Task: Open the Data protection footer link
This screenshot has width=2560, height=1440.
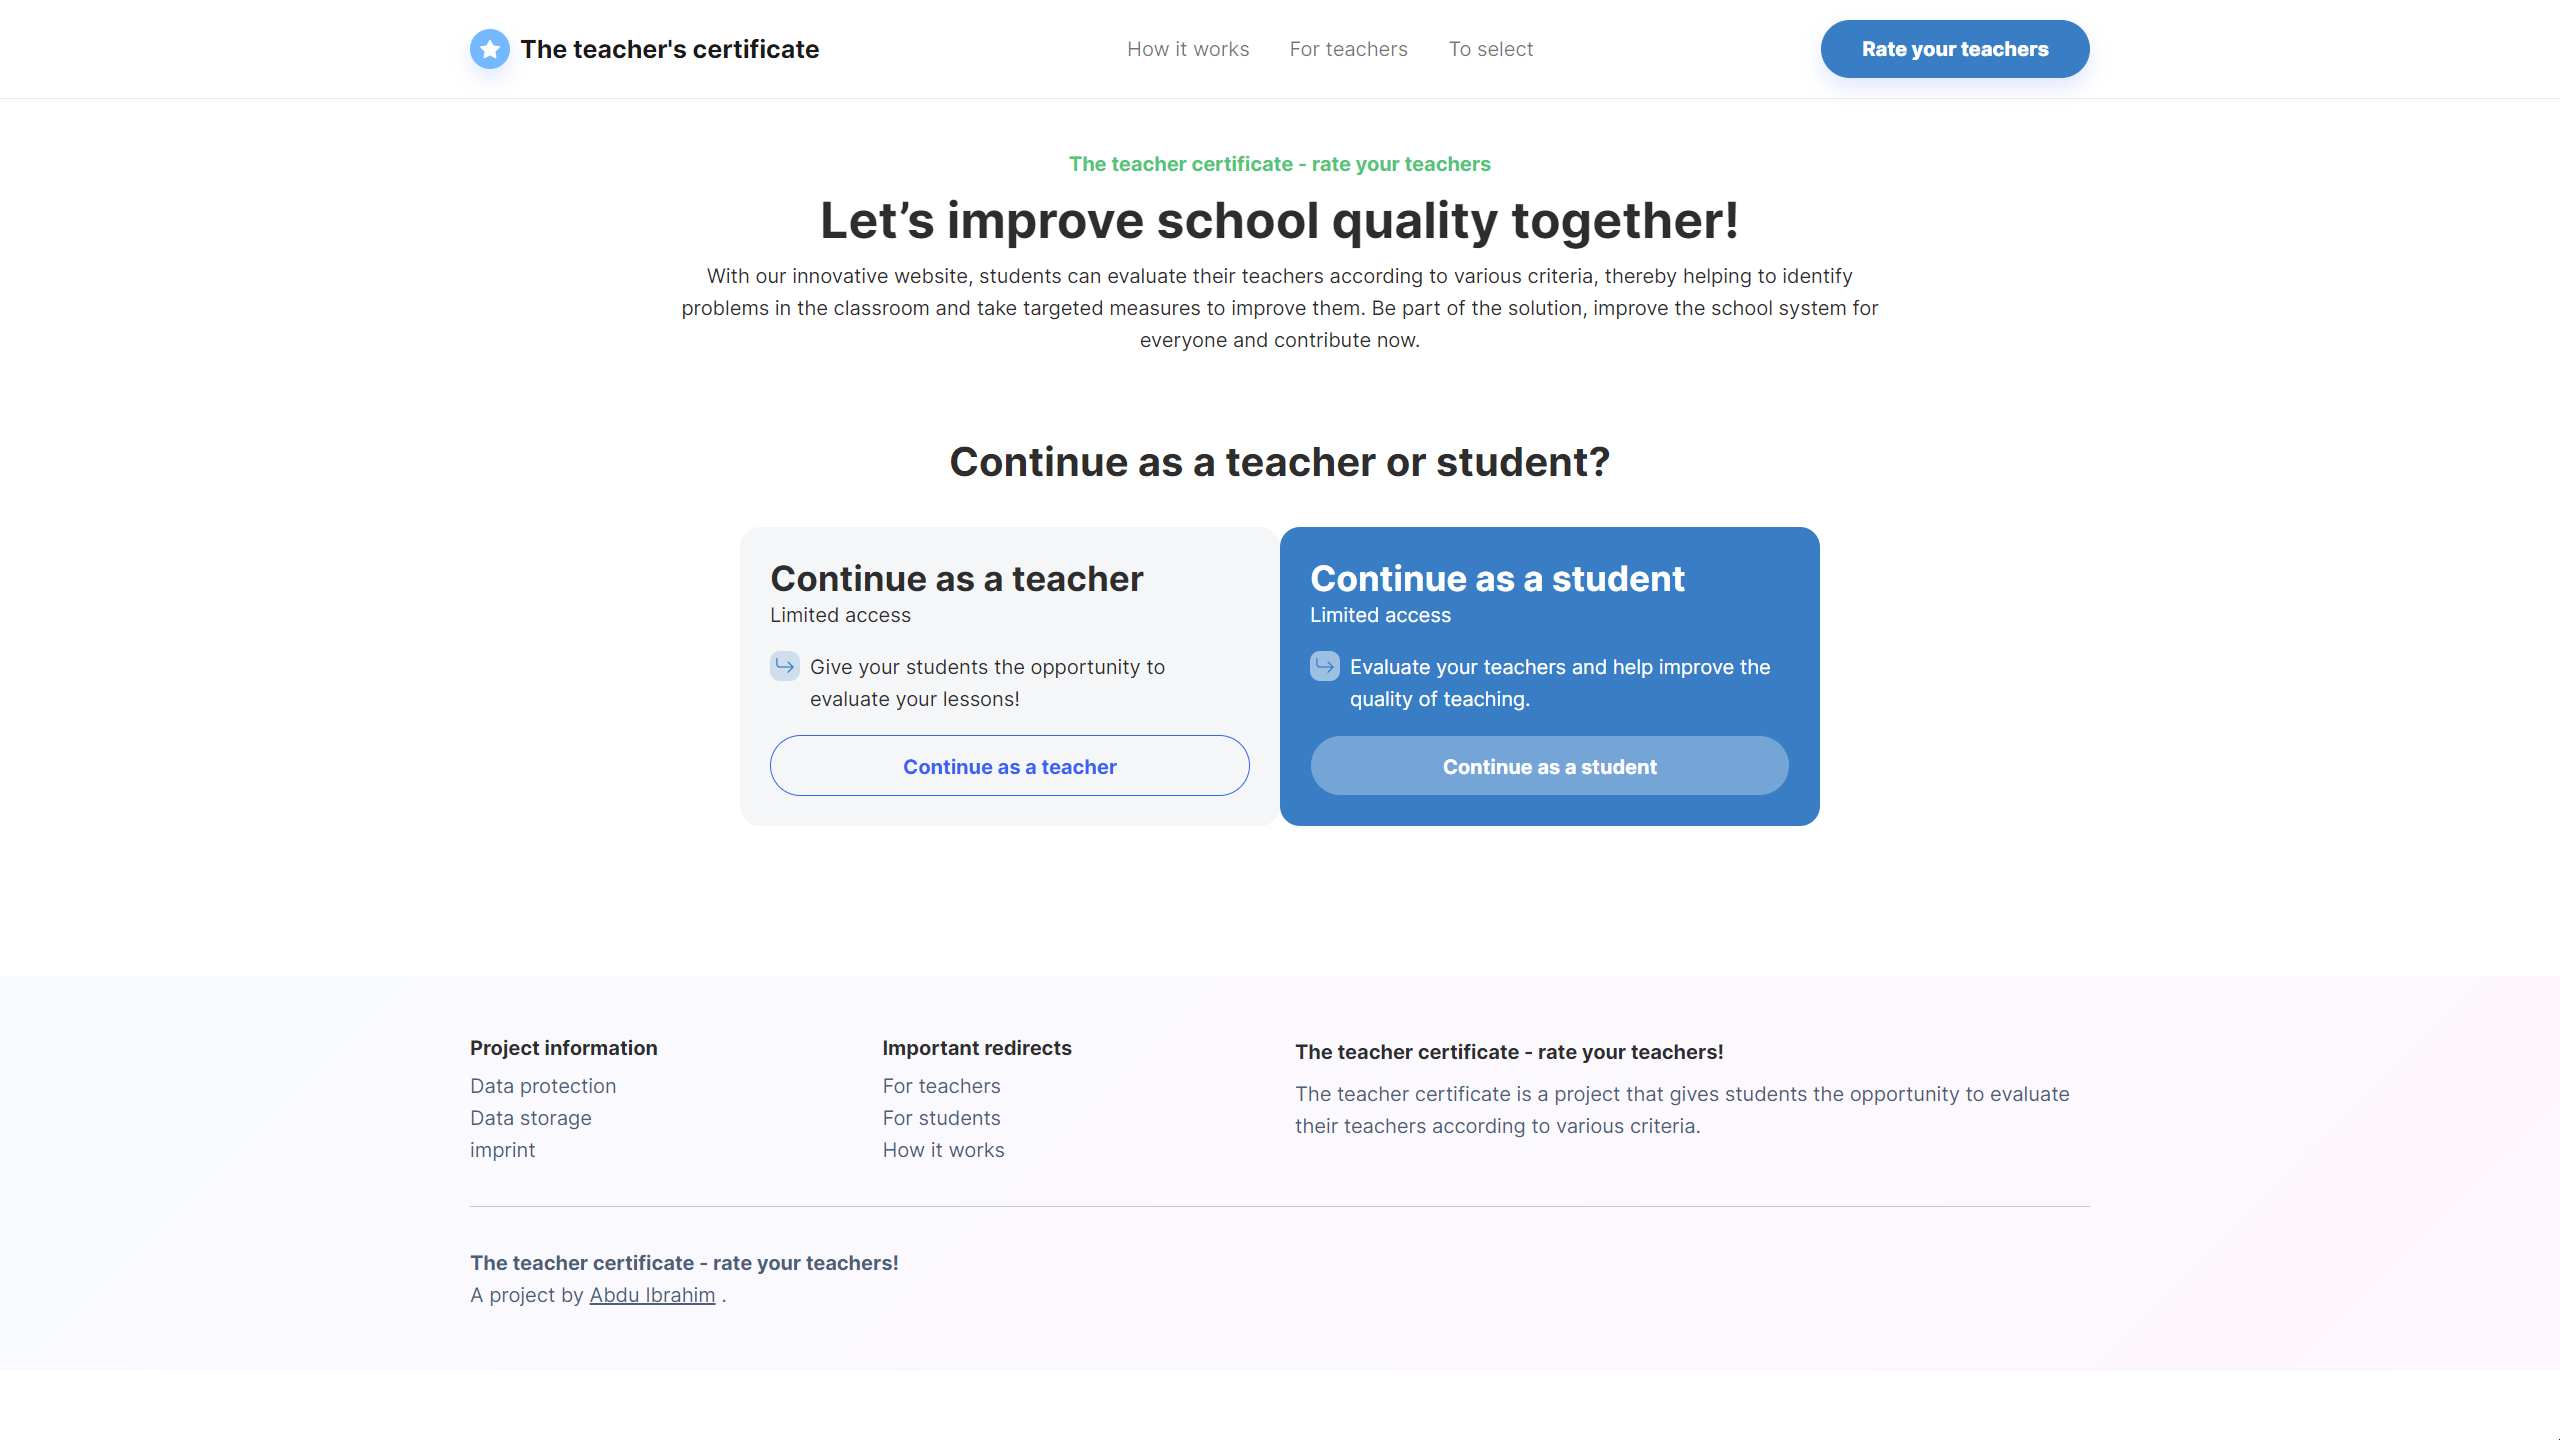Action: 543,1086
